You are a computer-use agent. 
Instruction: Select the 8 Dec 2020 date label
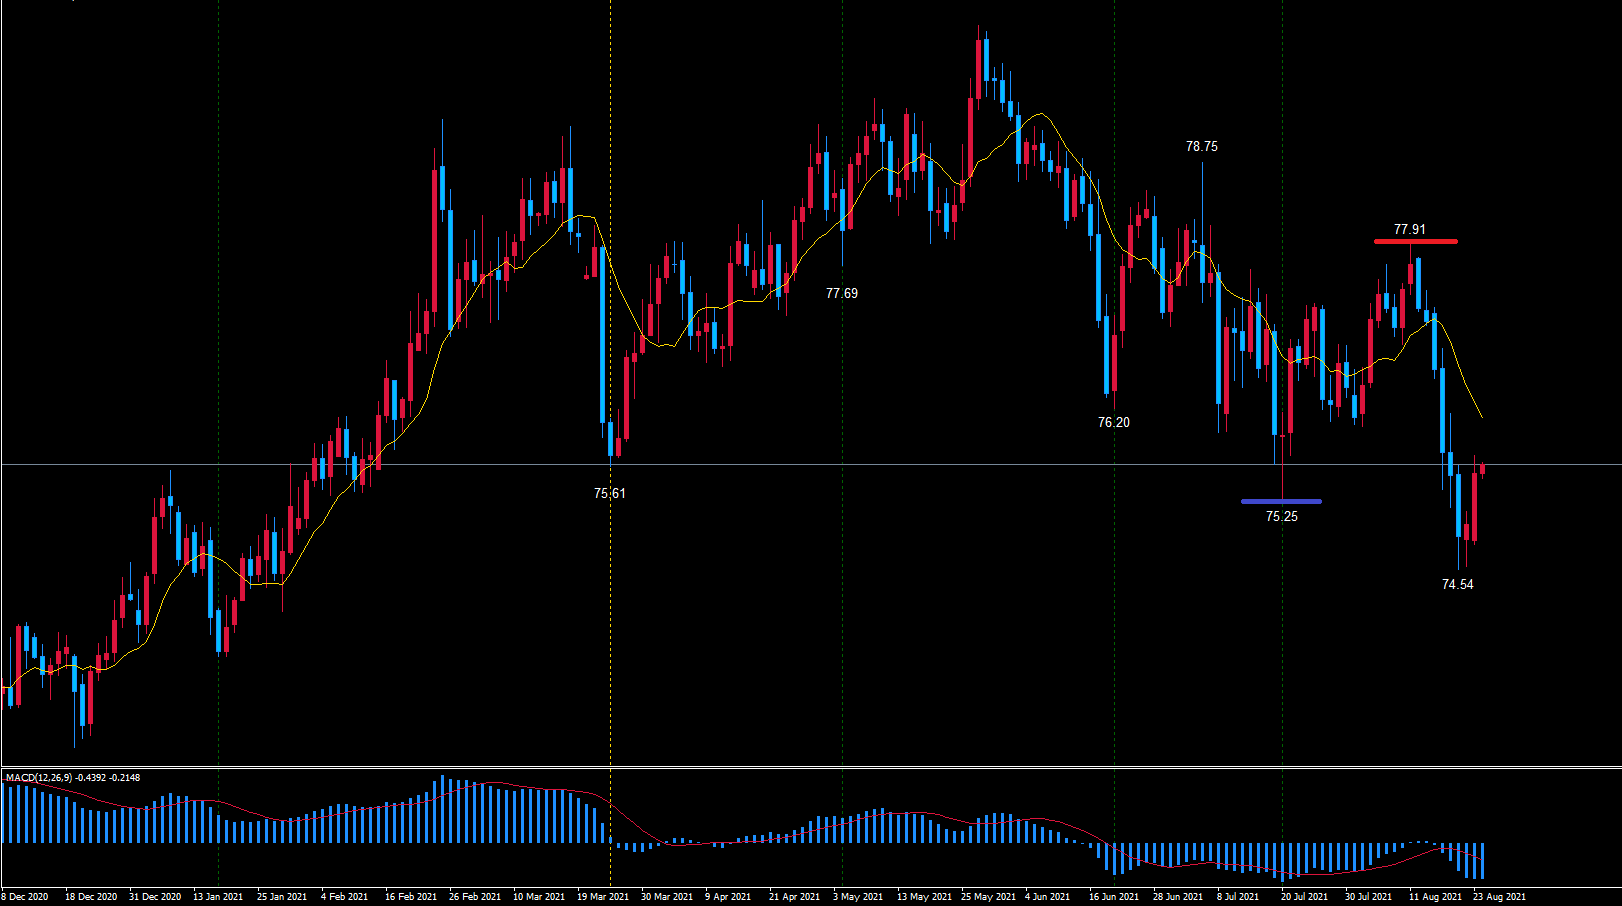click(x=26, y=896)
